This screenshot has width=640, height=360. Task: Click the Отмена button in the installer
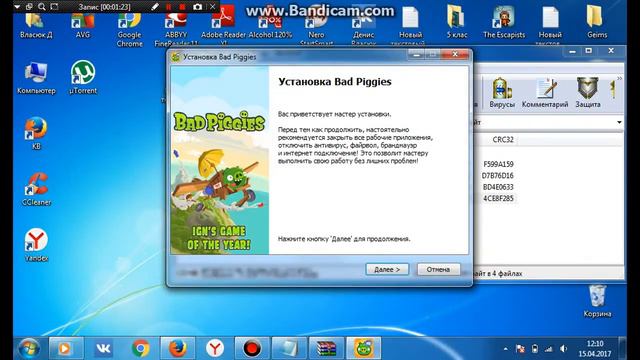(438, 269)
